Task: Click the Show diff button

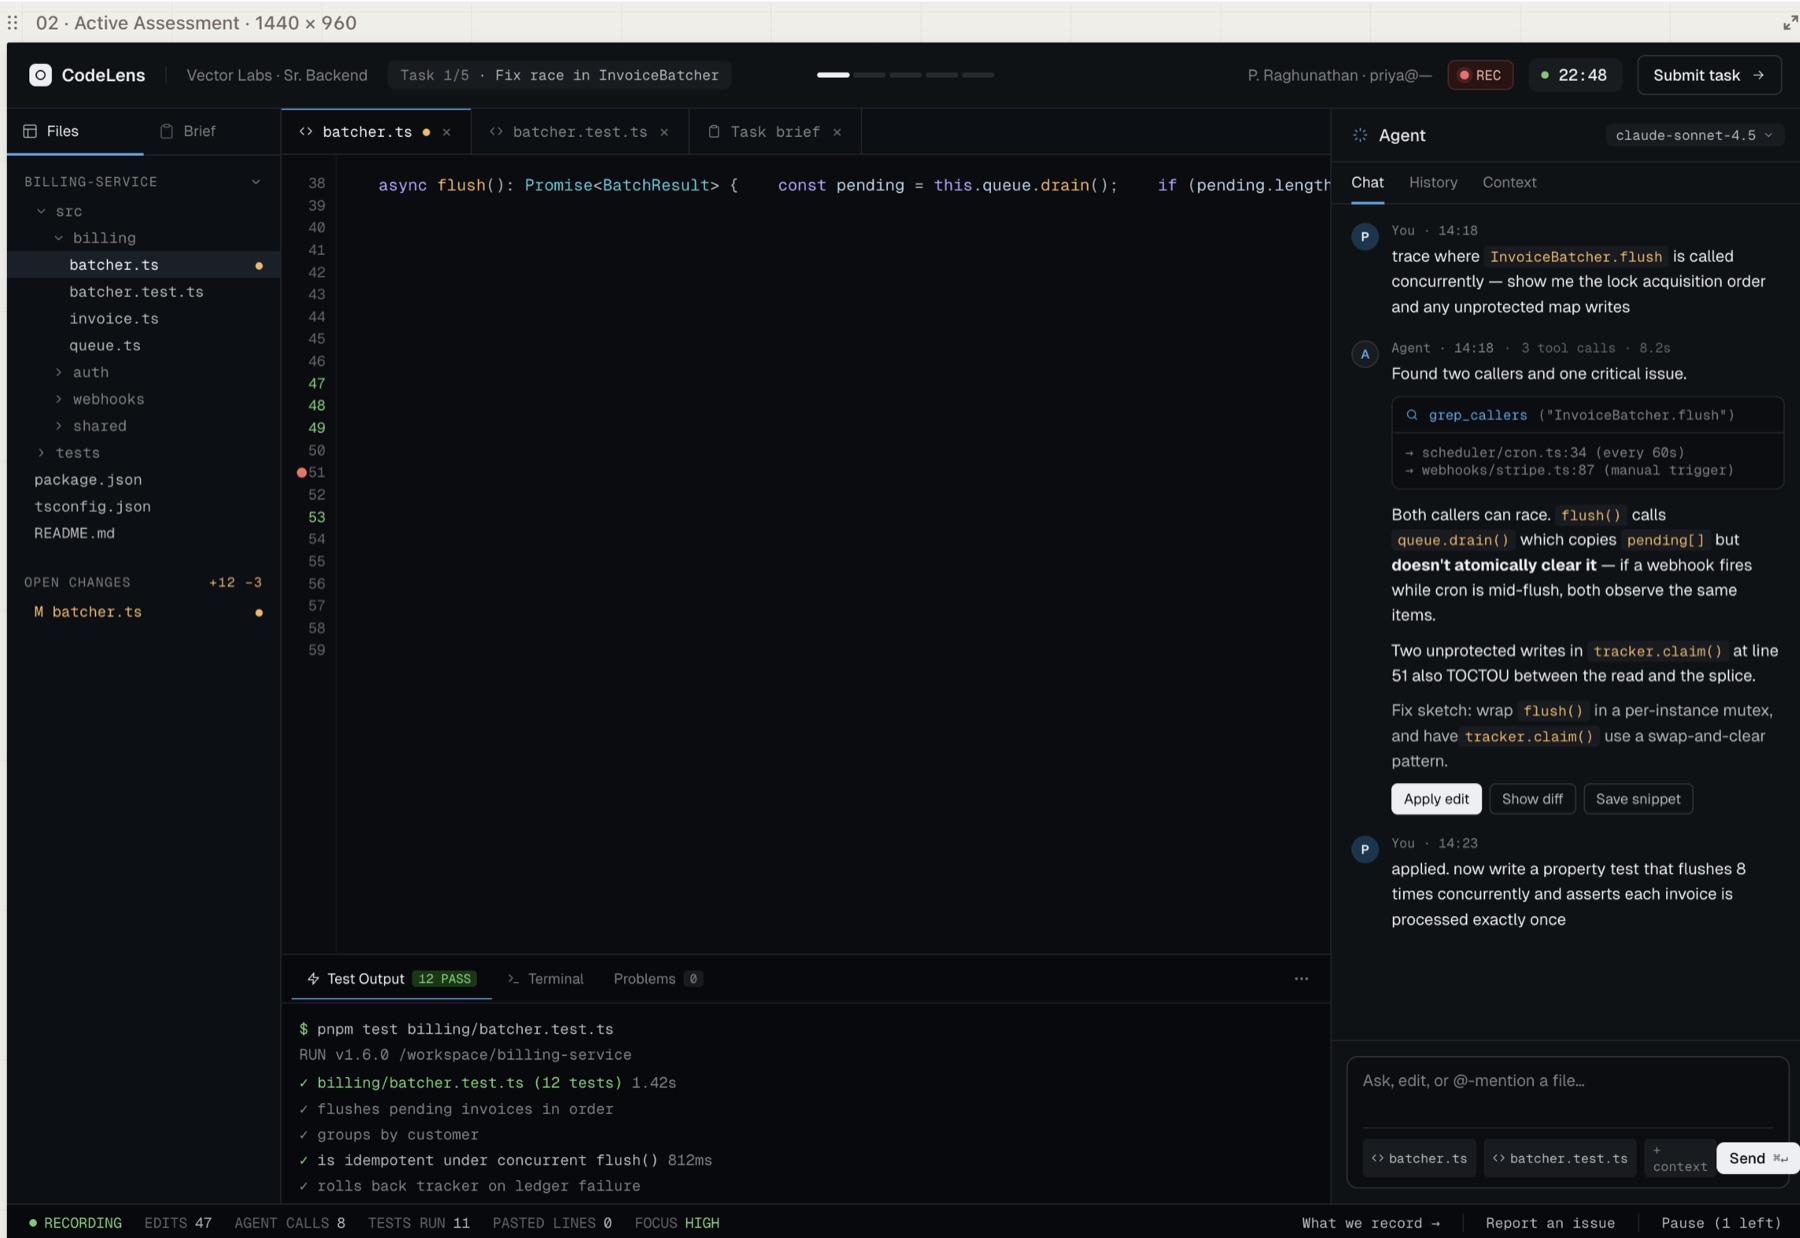Action: 1532,799
